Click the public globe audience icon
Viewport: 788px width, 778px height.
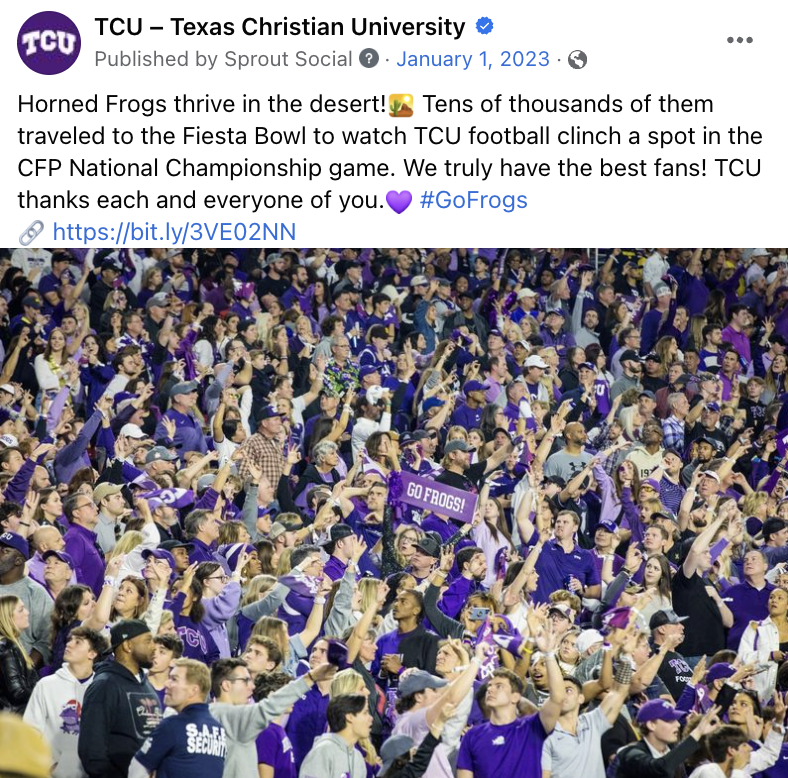pos(577,60)
